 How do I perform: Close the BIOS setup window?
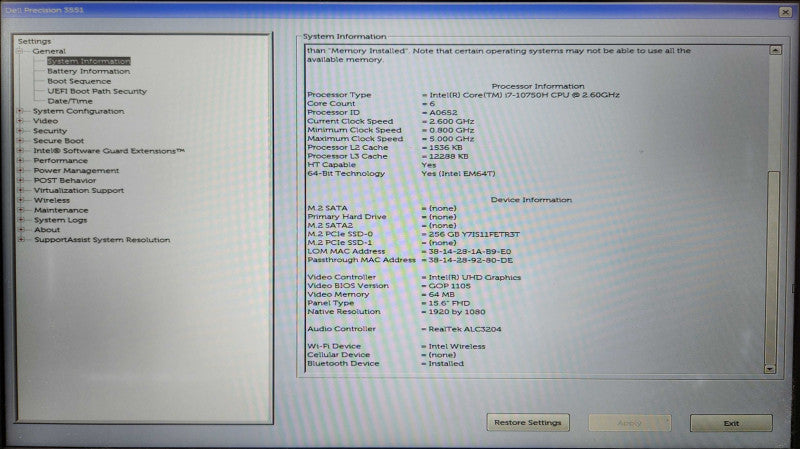(x=785, y=11)
